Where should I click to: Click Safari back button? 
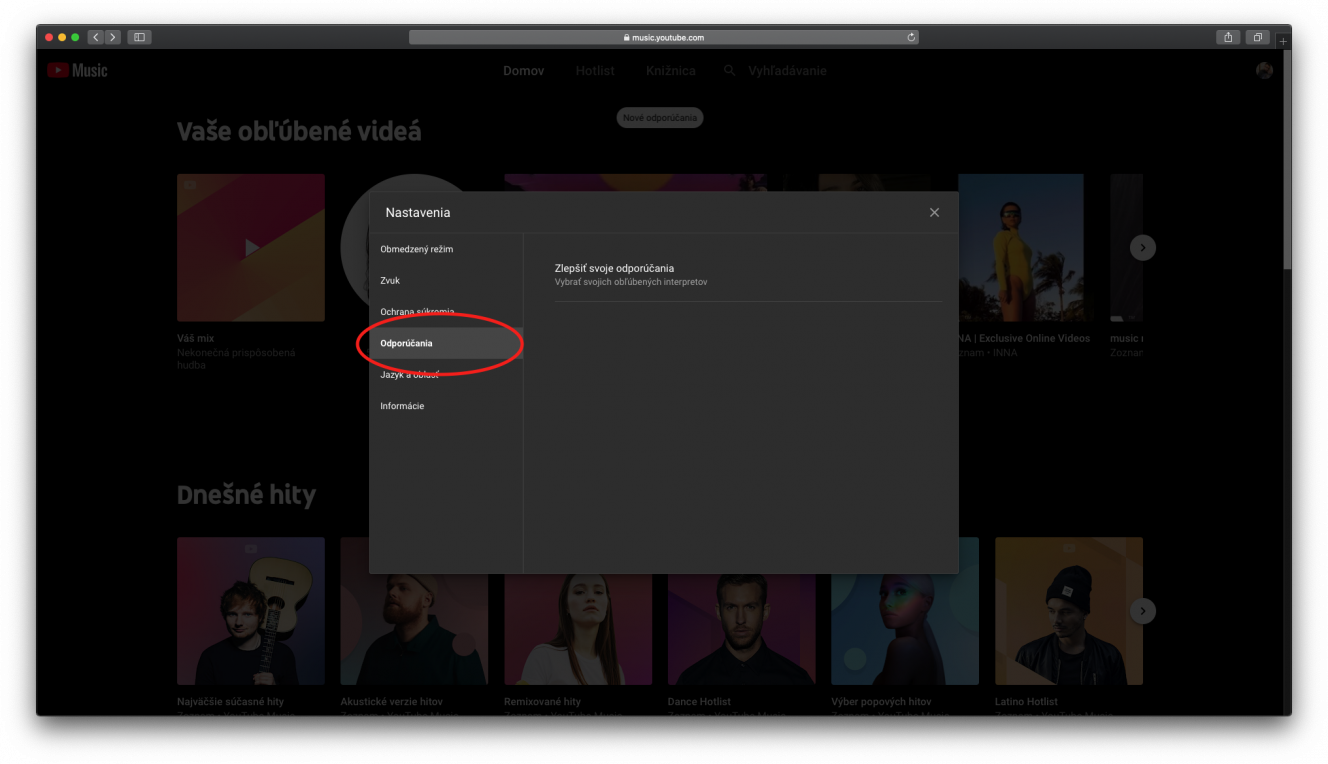(x=96, y=37)
